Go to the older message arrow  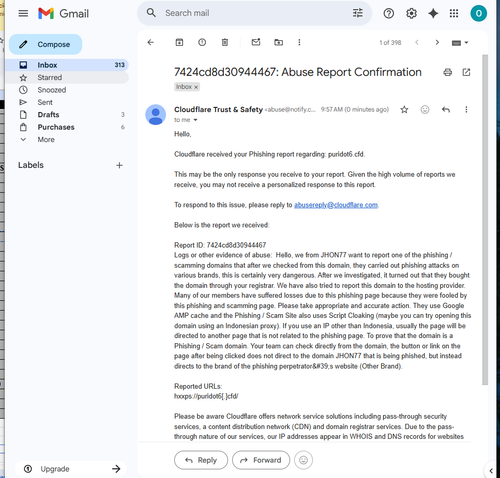(437, 42)
